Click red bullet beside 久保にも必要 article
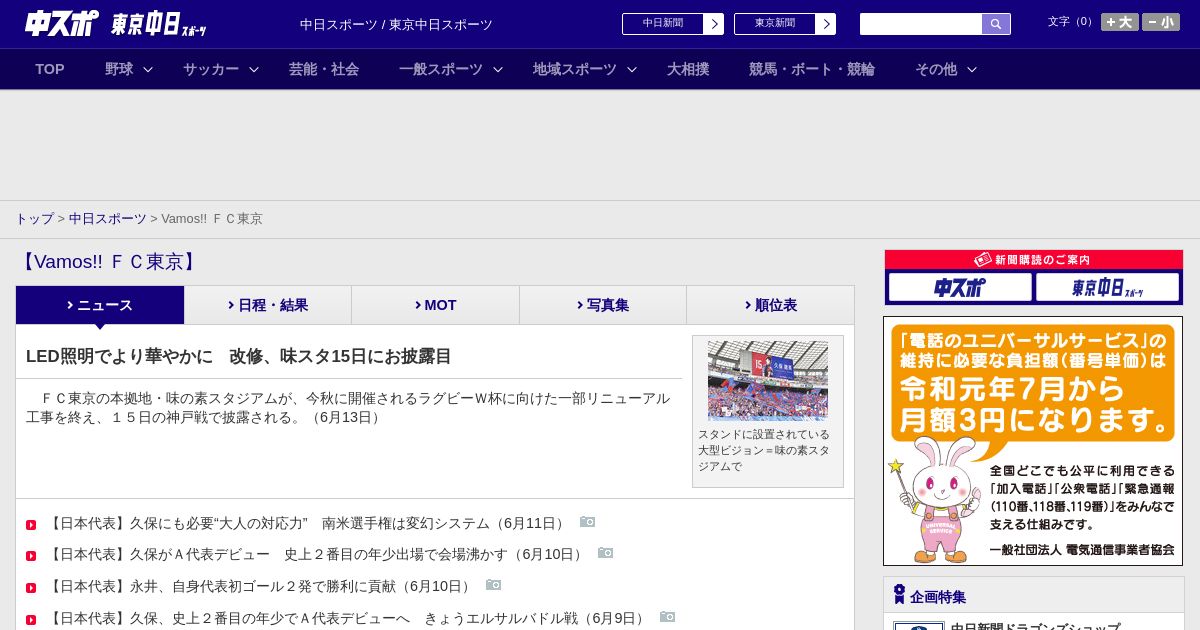1200x630 pixels. pyautogui.click(x=31, y=525)
